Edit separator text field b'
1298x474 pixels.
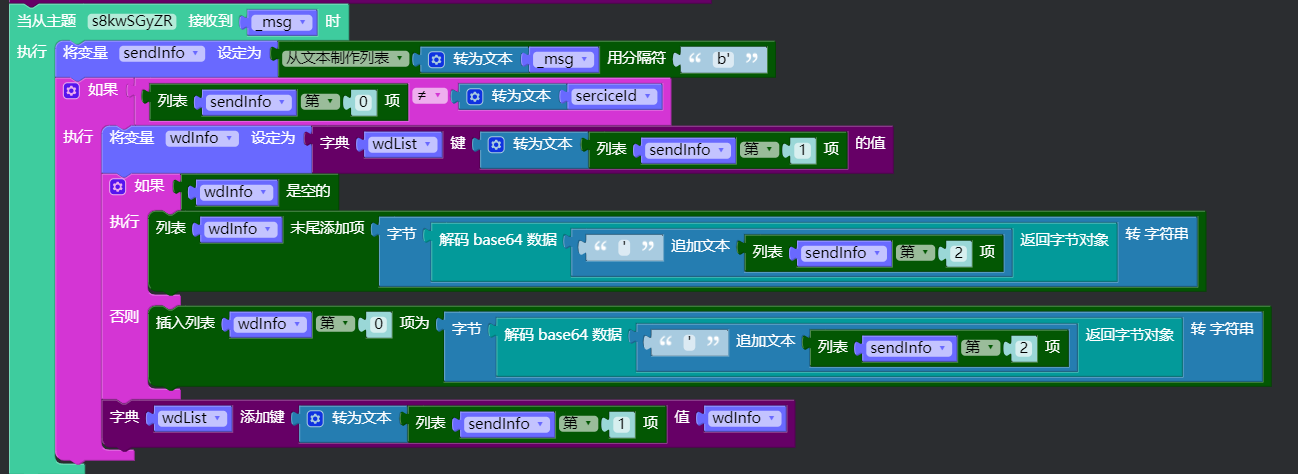tap(724, 60)
